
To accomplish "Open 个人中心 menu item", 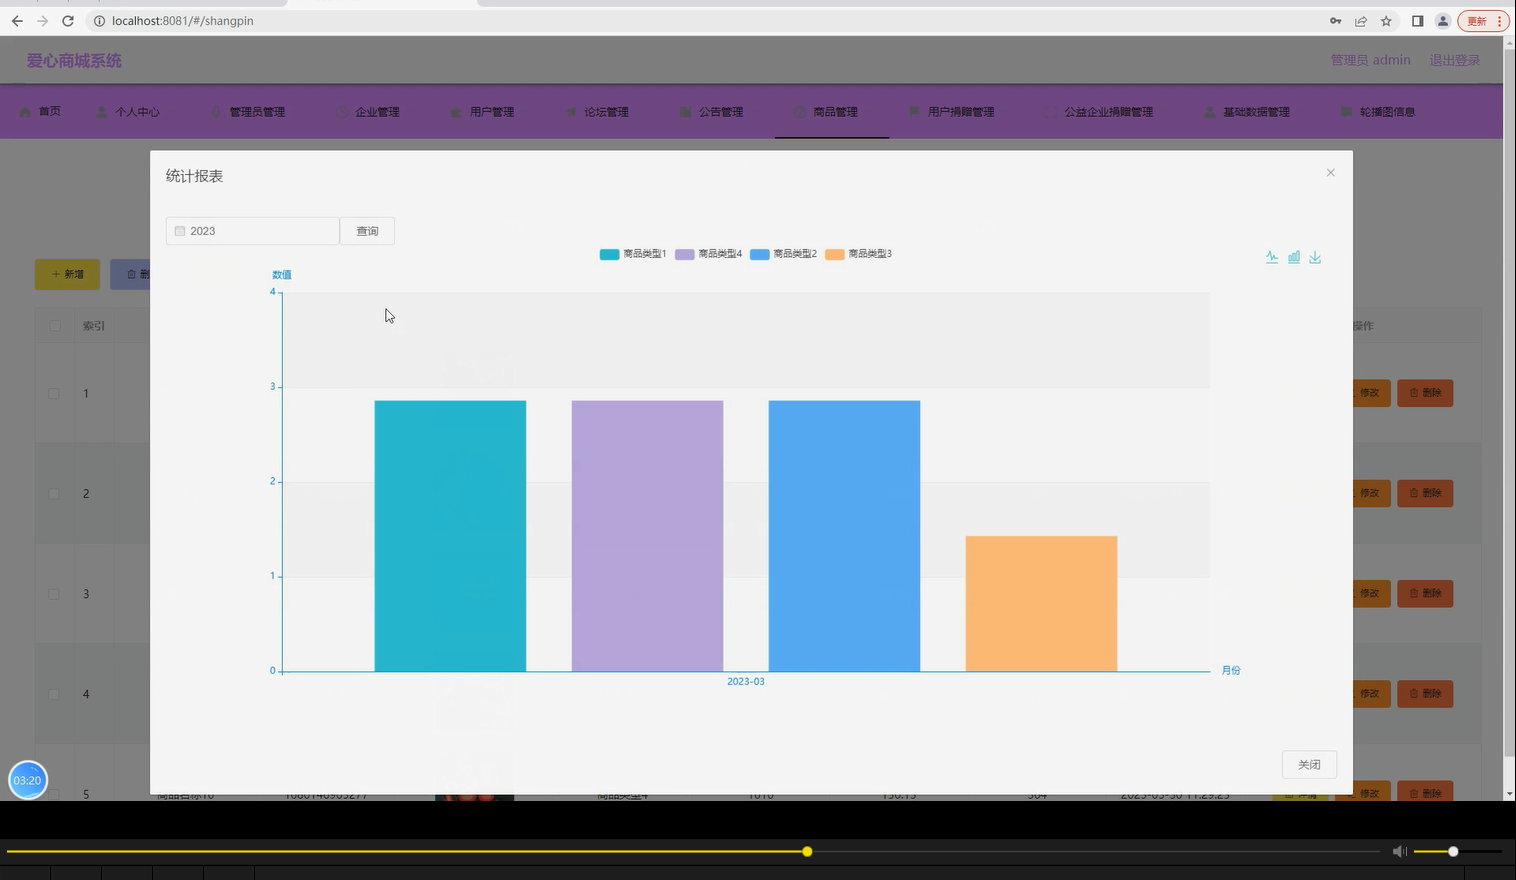I will [x=127, y=111].
